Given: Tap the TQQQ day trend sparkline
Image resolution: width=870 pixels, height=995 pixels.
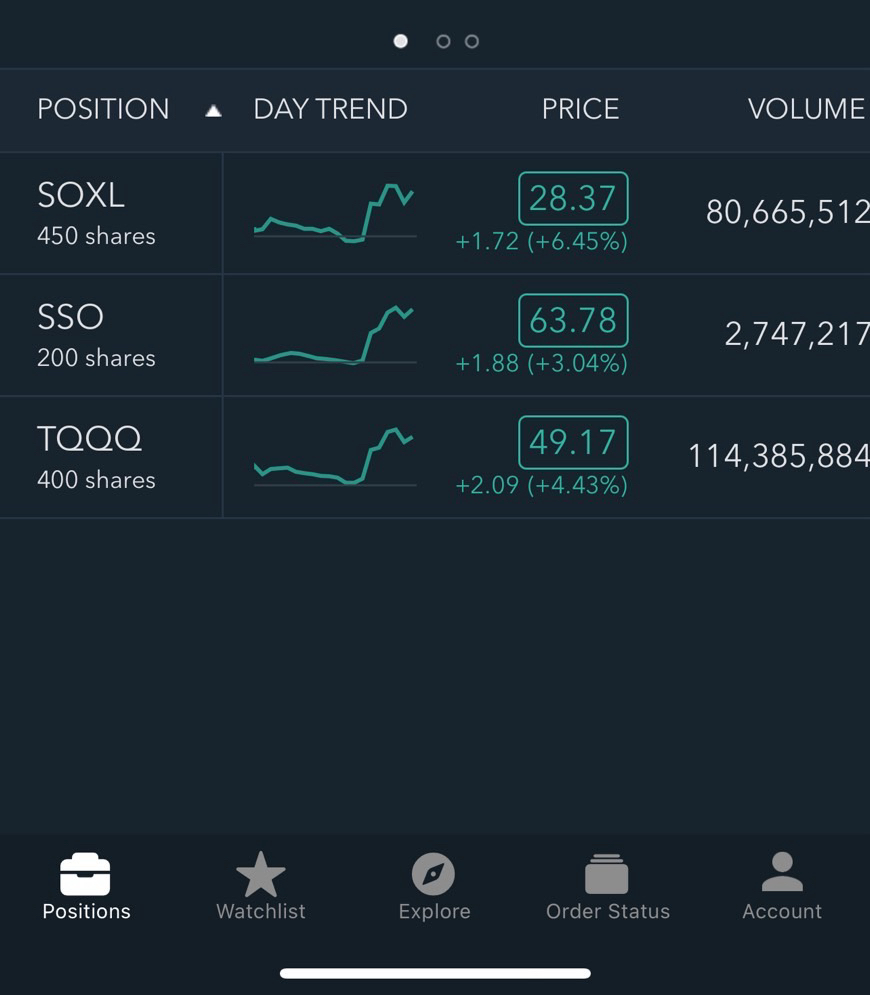Looking at the screenshot, I should pos(334,457).
